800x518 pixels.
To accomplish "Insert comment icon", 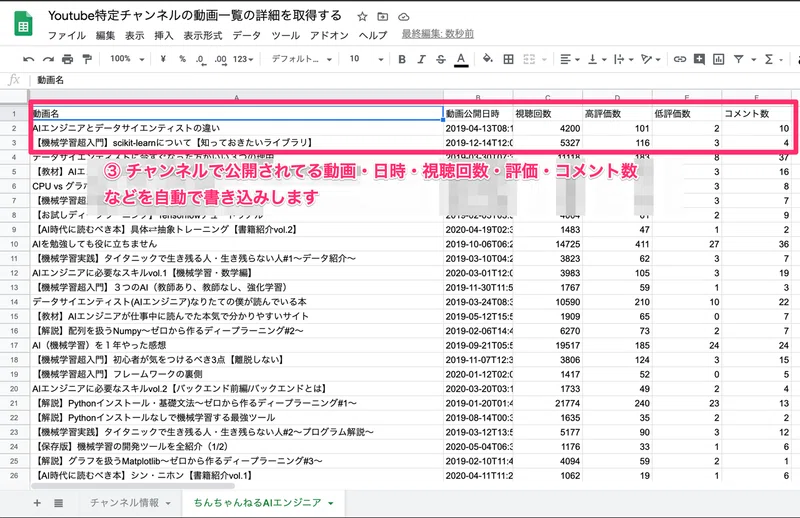I will (699, 59).
